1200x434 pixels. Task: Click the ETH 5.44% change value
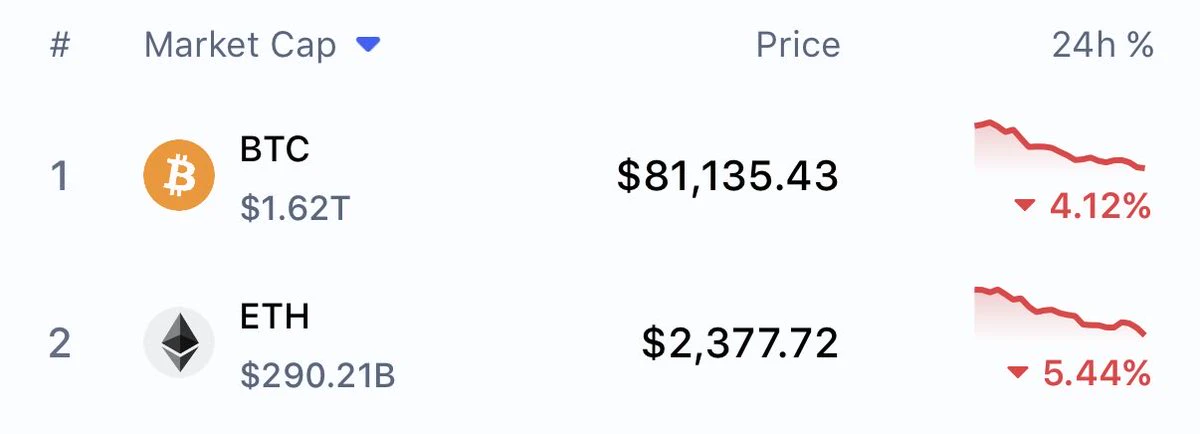click(1097, 373)
